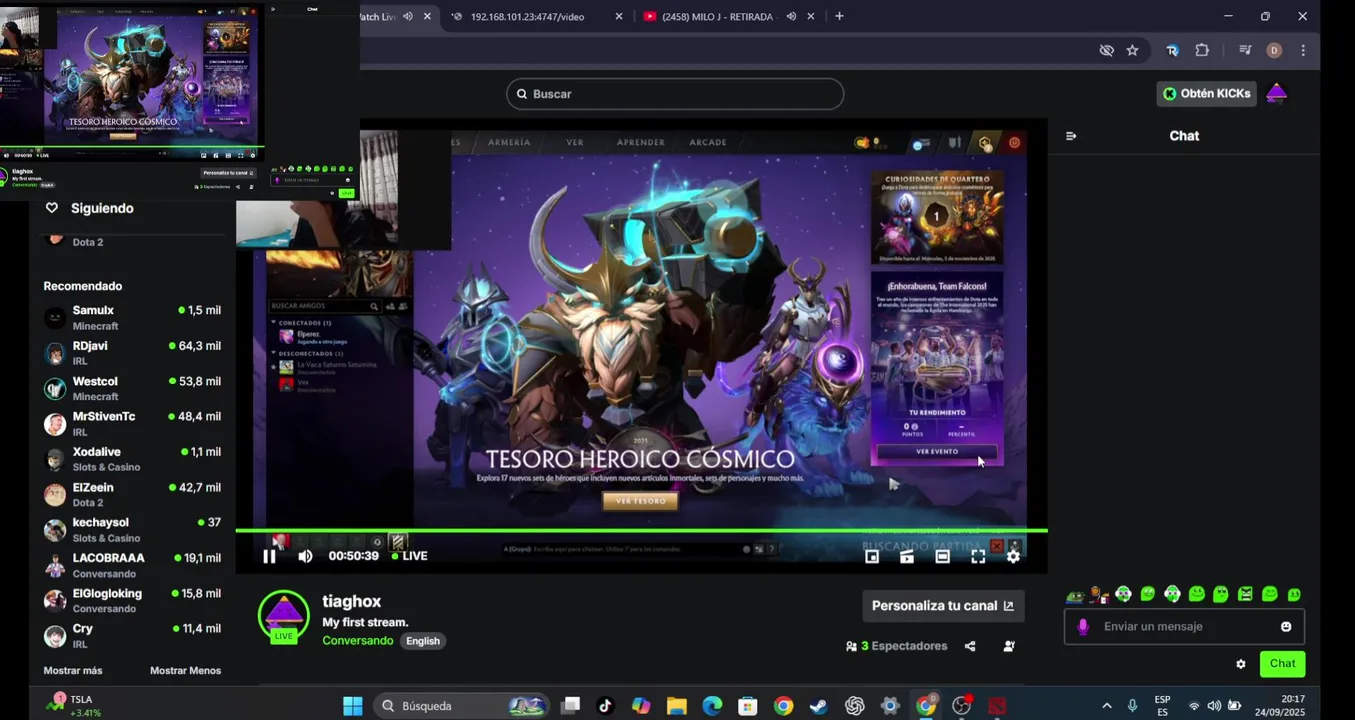Open Steam from the taskbar

click(818, 706)
